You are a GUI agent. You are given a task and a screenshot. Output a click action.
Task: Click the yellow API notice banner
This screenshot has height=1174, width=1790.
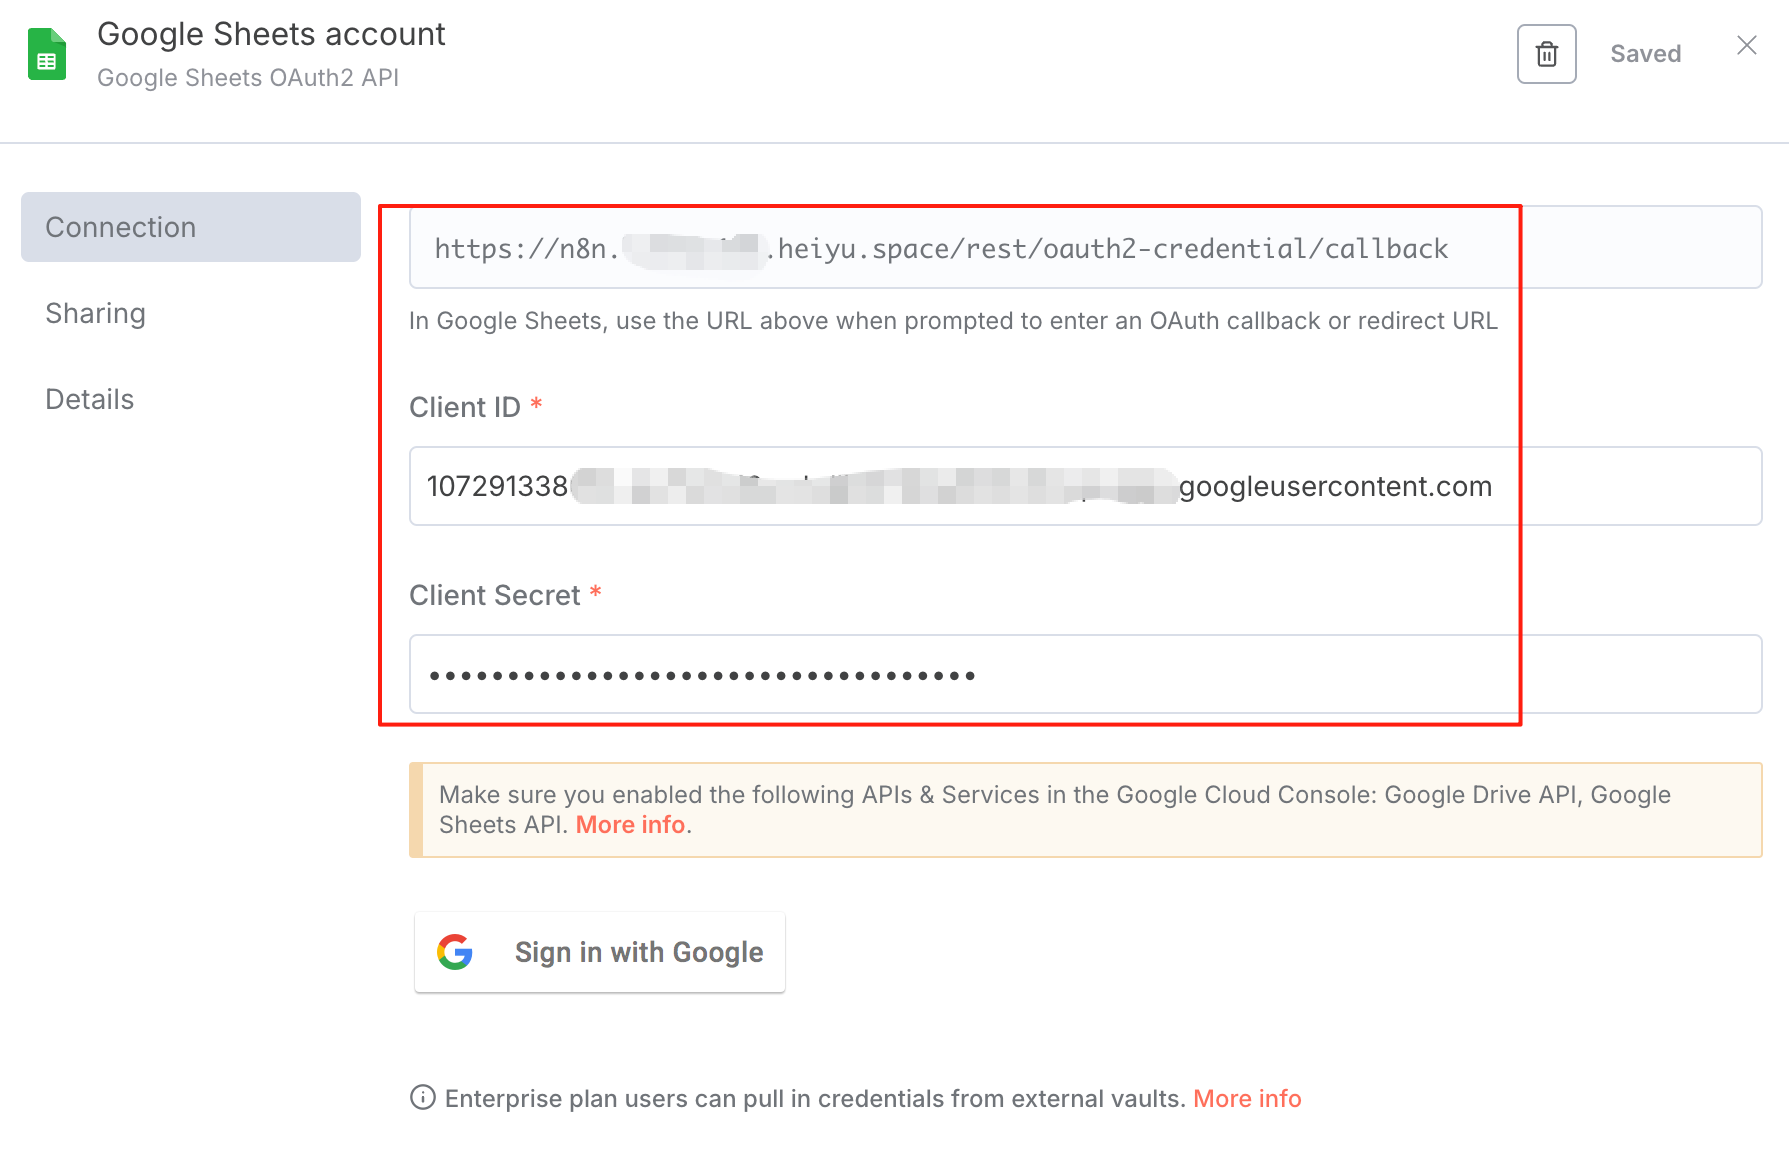tap(1085, 810)
